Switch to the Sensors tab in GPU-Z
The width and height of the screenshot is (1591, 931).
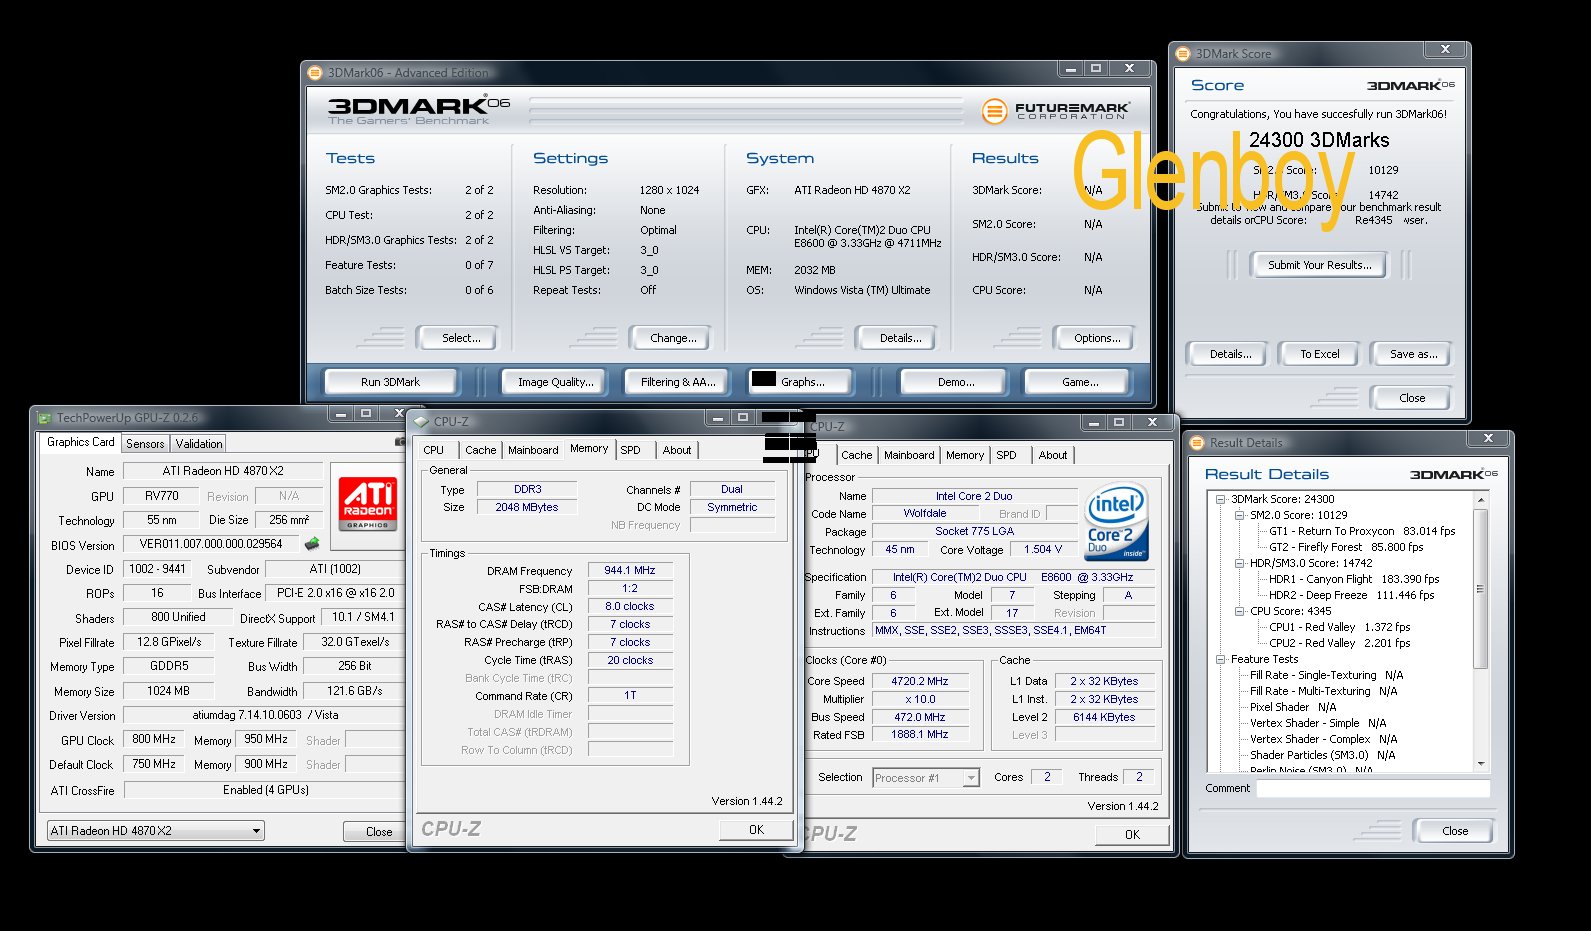pyautogui.click(x=145, y=443)
